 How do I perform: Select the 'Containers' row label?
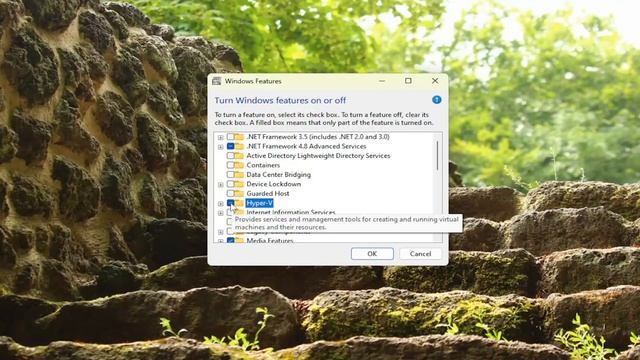click(263, 165)
